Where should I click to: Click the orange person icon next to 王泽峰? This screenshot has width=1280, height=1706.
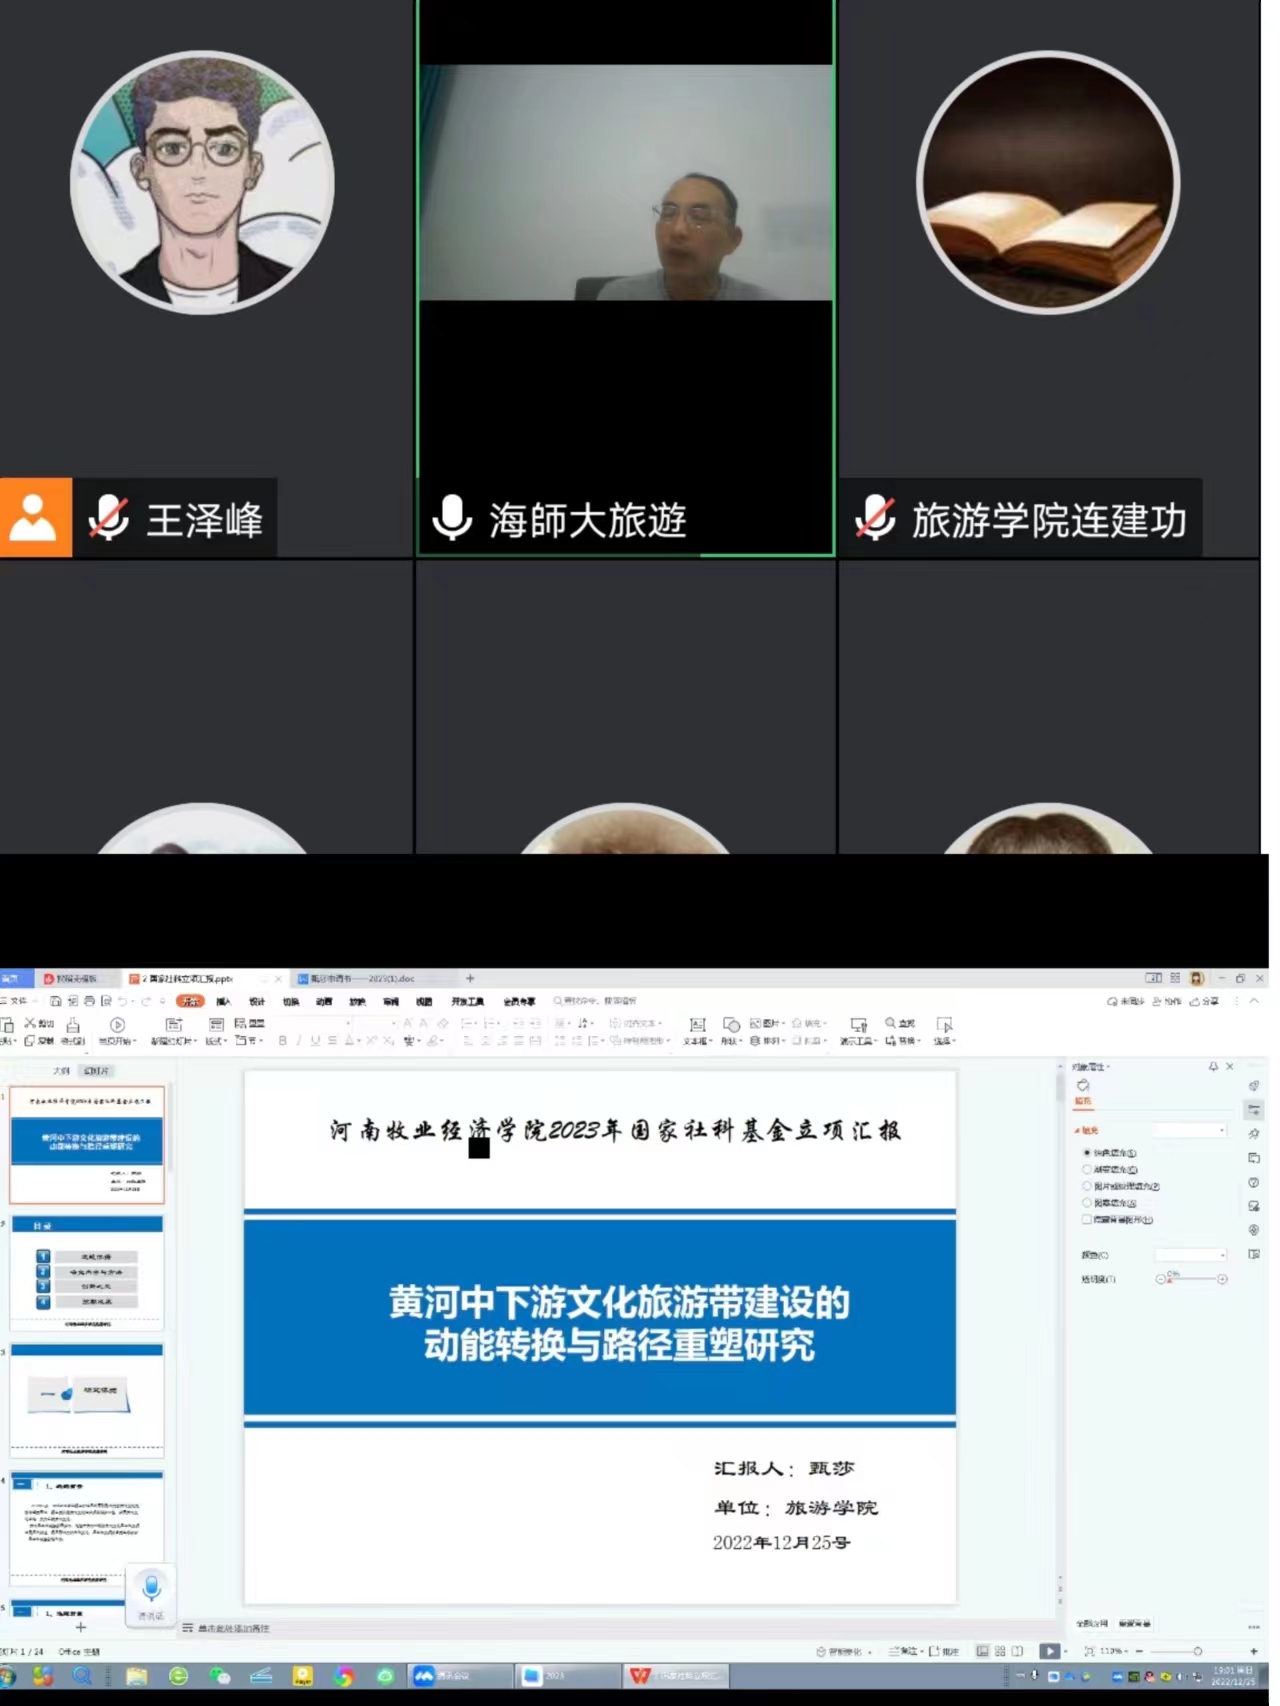36,518
